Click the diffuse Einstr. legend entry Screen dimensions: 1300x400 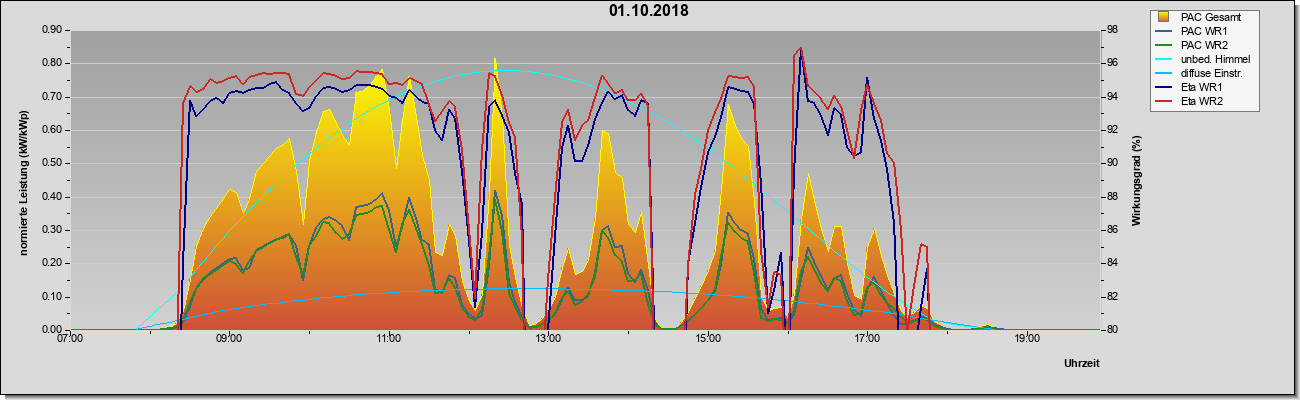coord(1215,73)
